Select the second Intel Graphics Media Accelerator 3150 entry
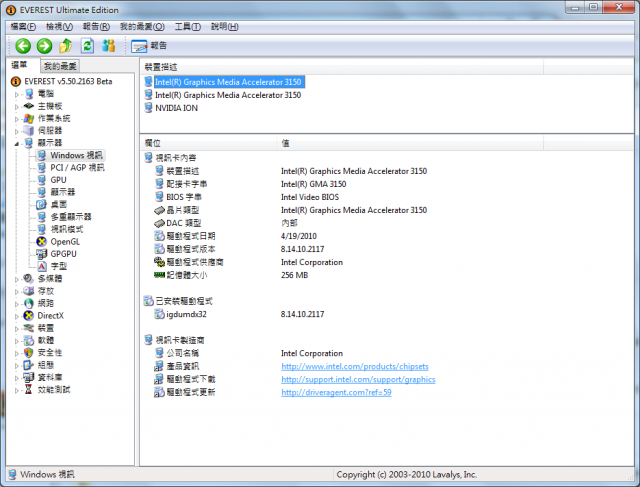The height and width of the screenshot is (487, 640). (228, 95)
